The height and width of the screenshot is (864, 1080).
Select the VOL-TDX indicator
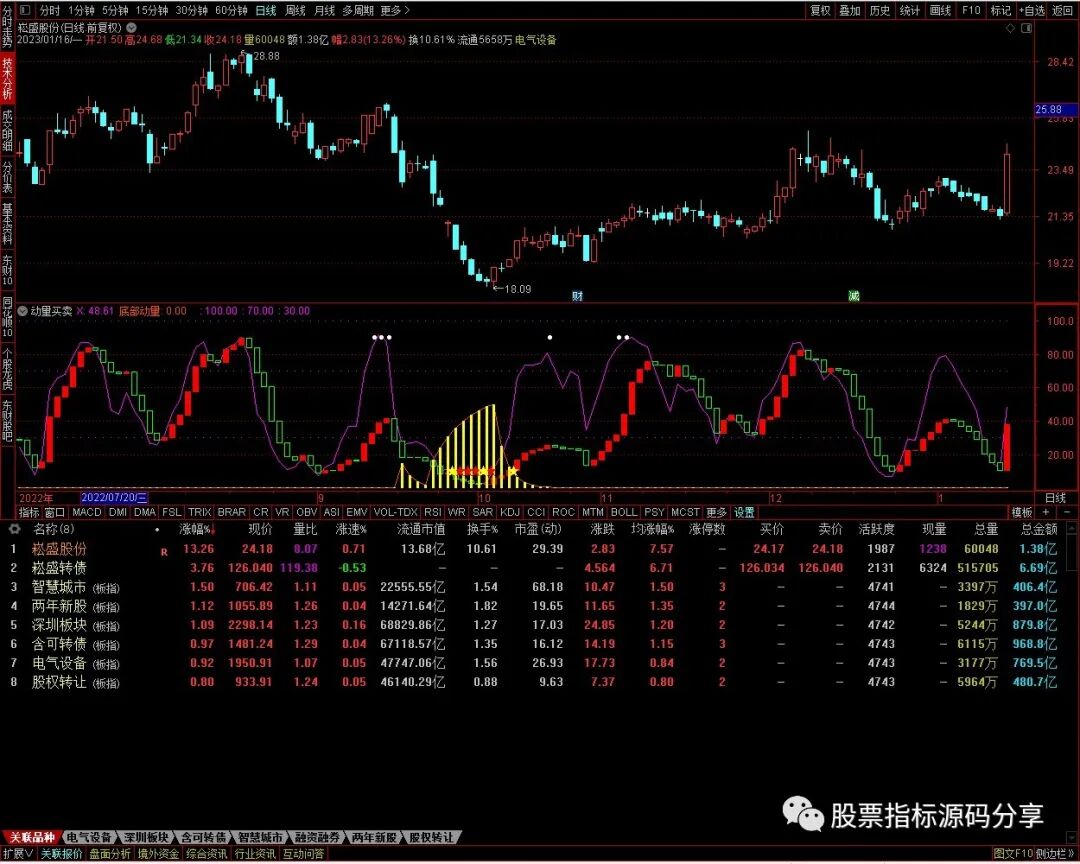[395, 513]
